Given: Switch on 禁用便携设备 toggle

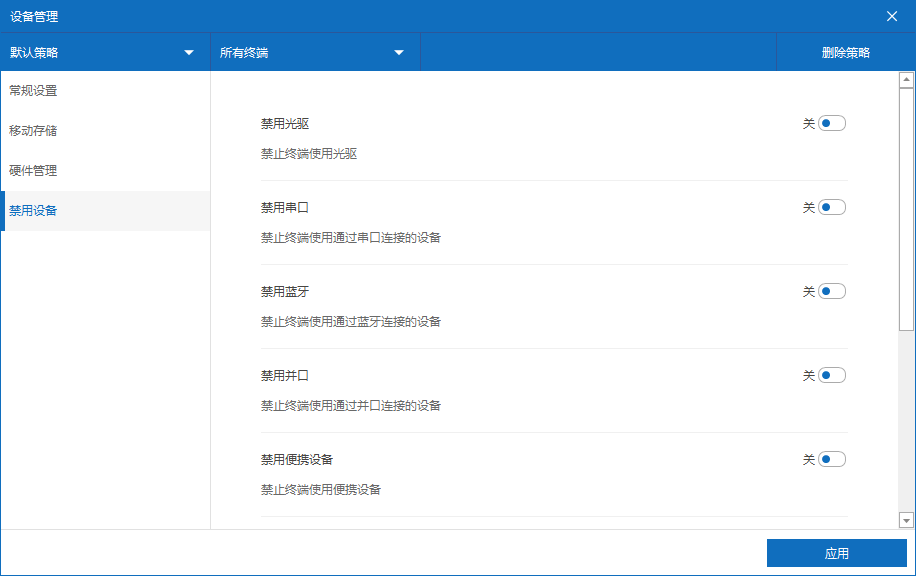Looking at the screenshot, I should 831,459.
